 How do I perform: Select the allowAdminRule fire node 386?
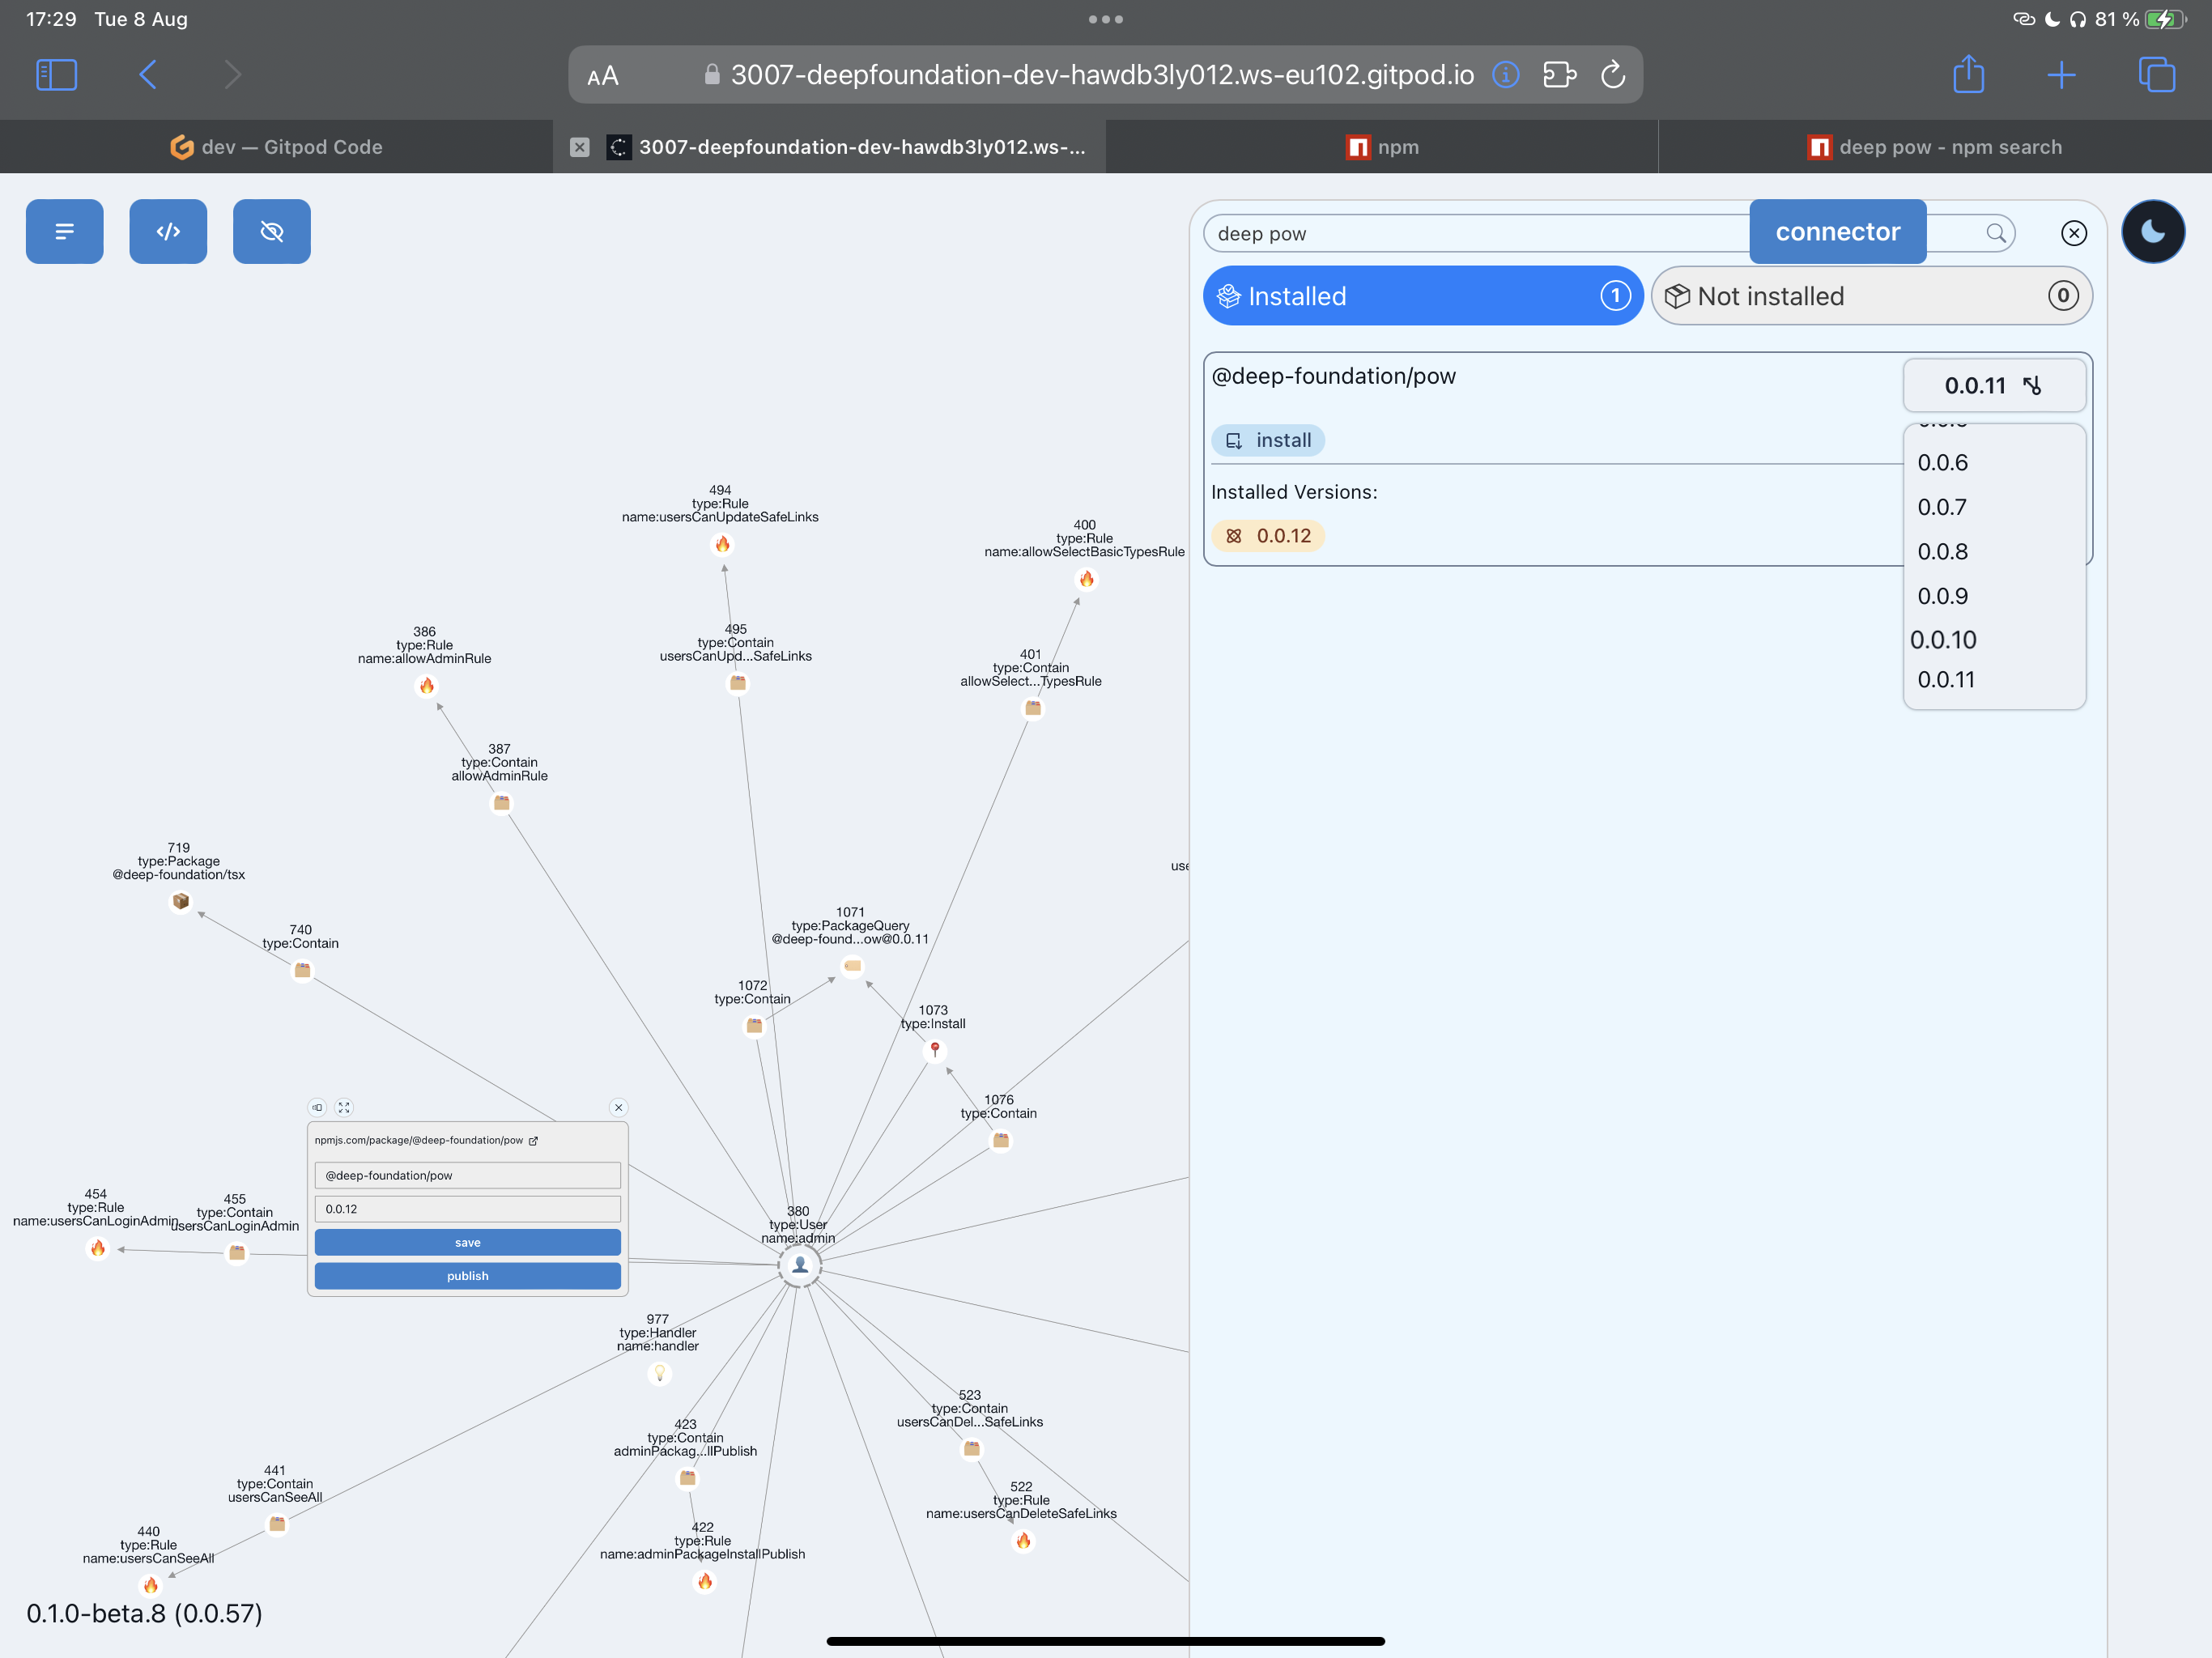point(426,685)
